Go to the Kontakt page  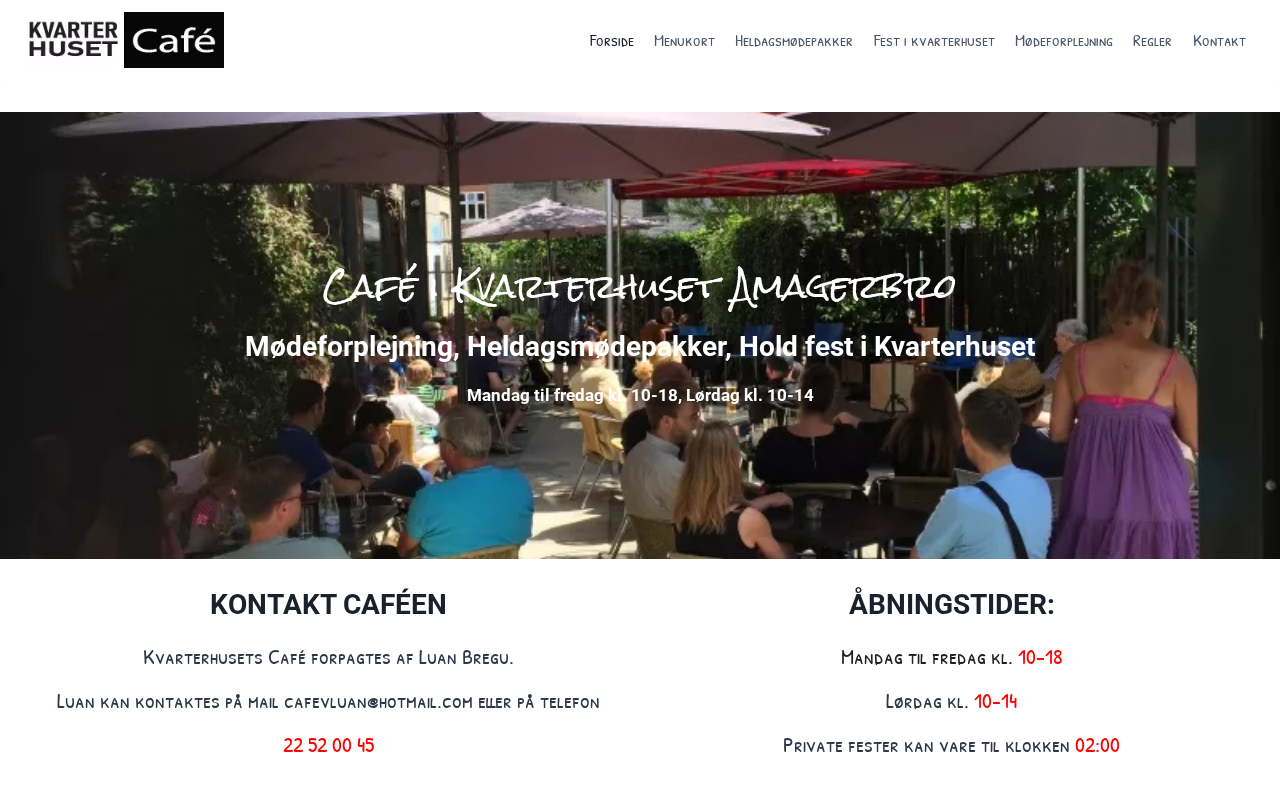[1219, 41]
